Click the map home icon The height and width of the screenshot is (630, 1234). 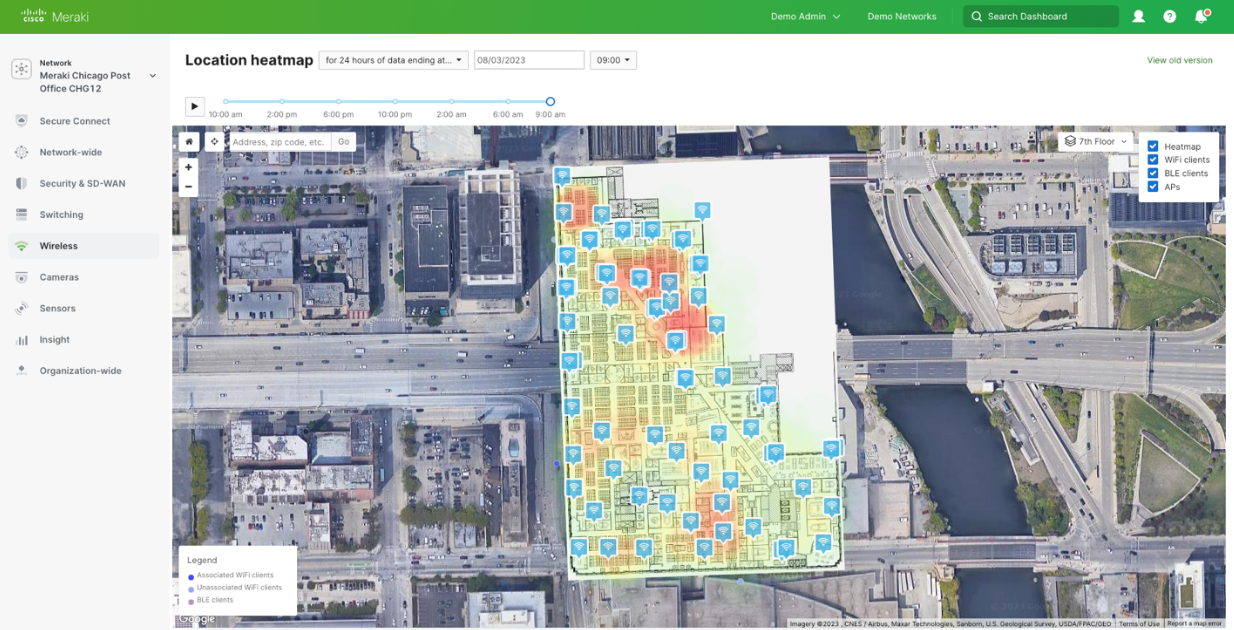[189, 142]
